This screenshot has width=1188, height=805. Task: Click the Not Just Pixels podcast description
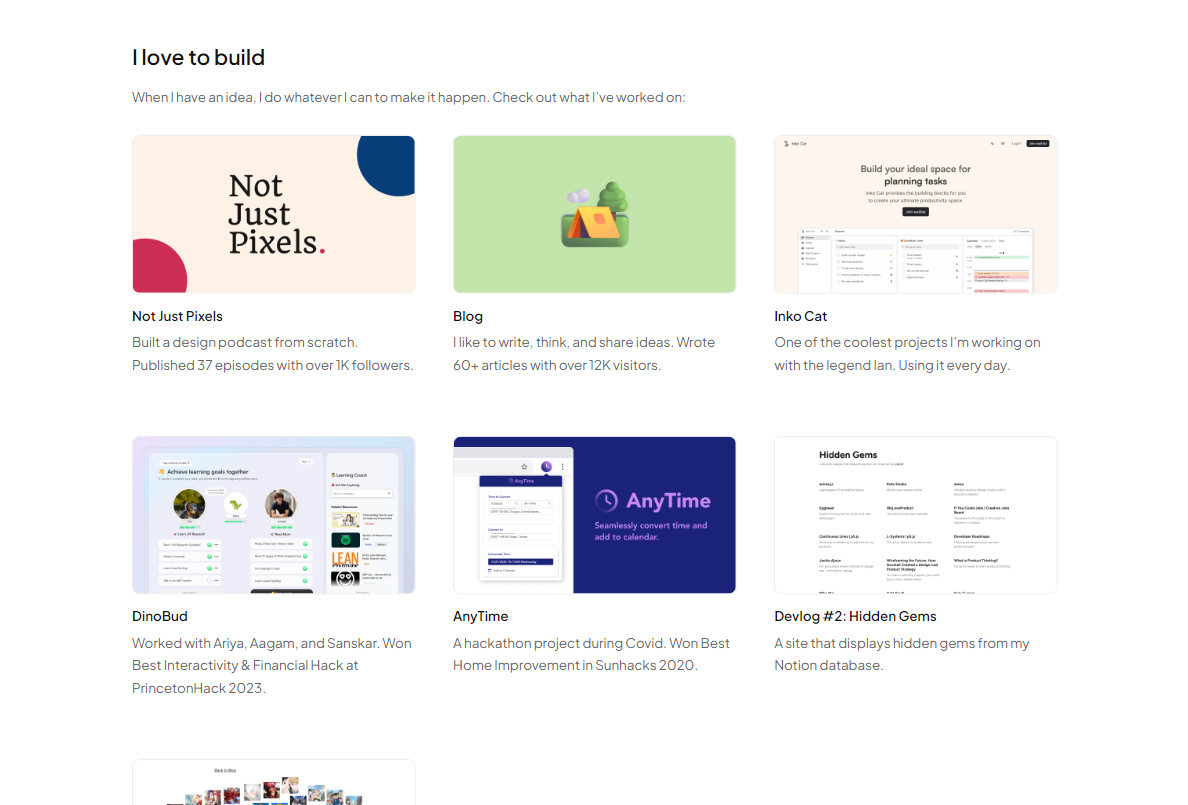pyautogui.click(x=273, y=354)
